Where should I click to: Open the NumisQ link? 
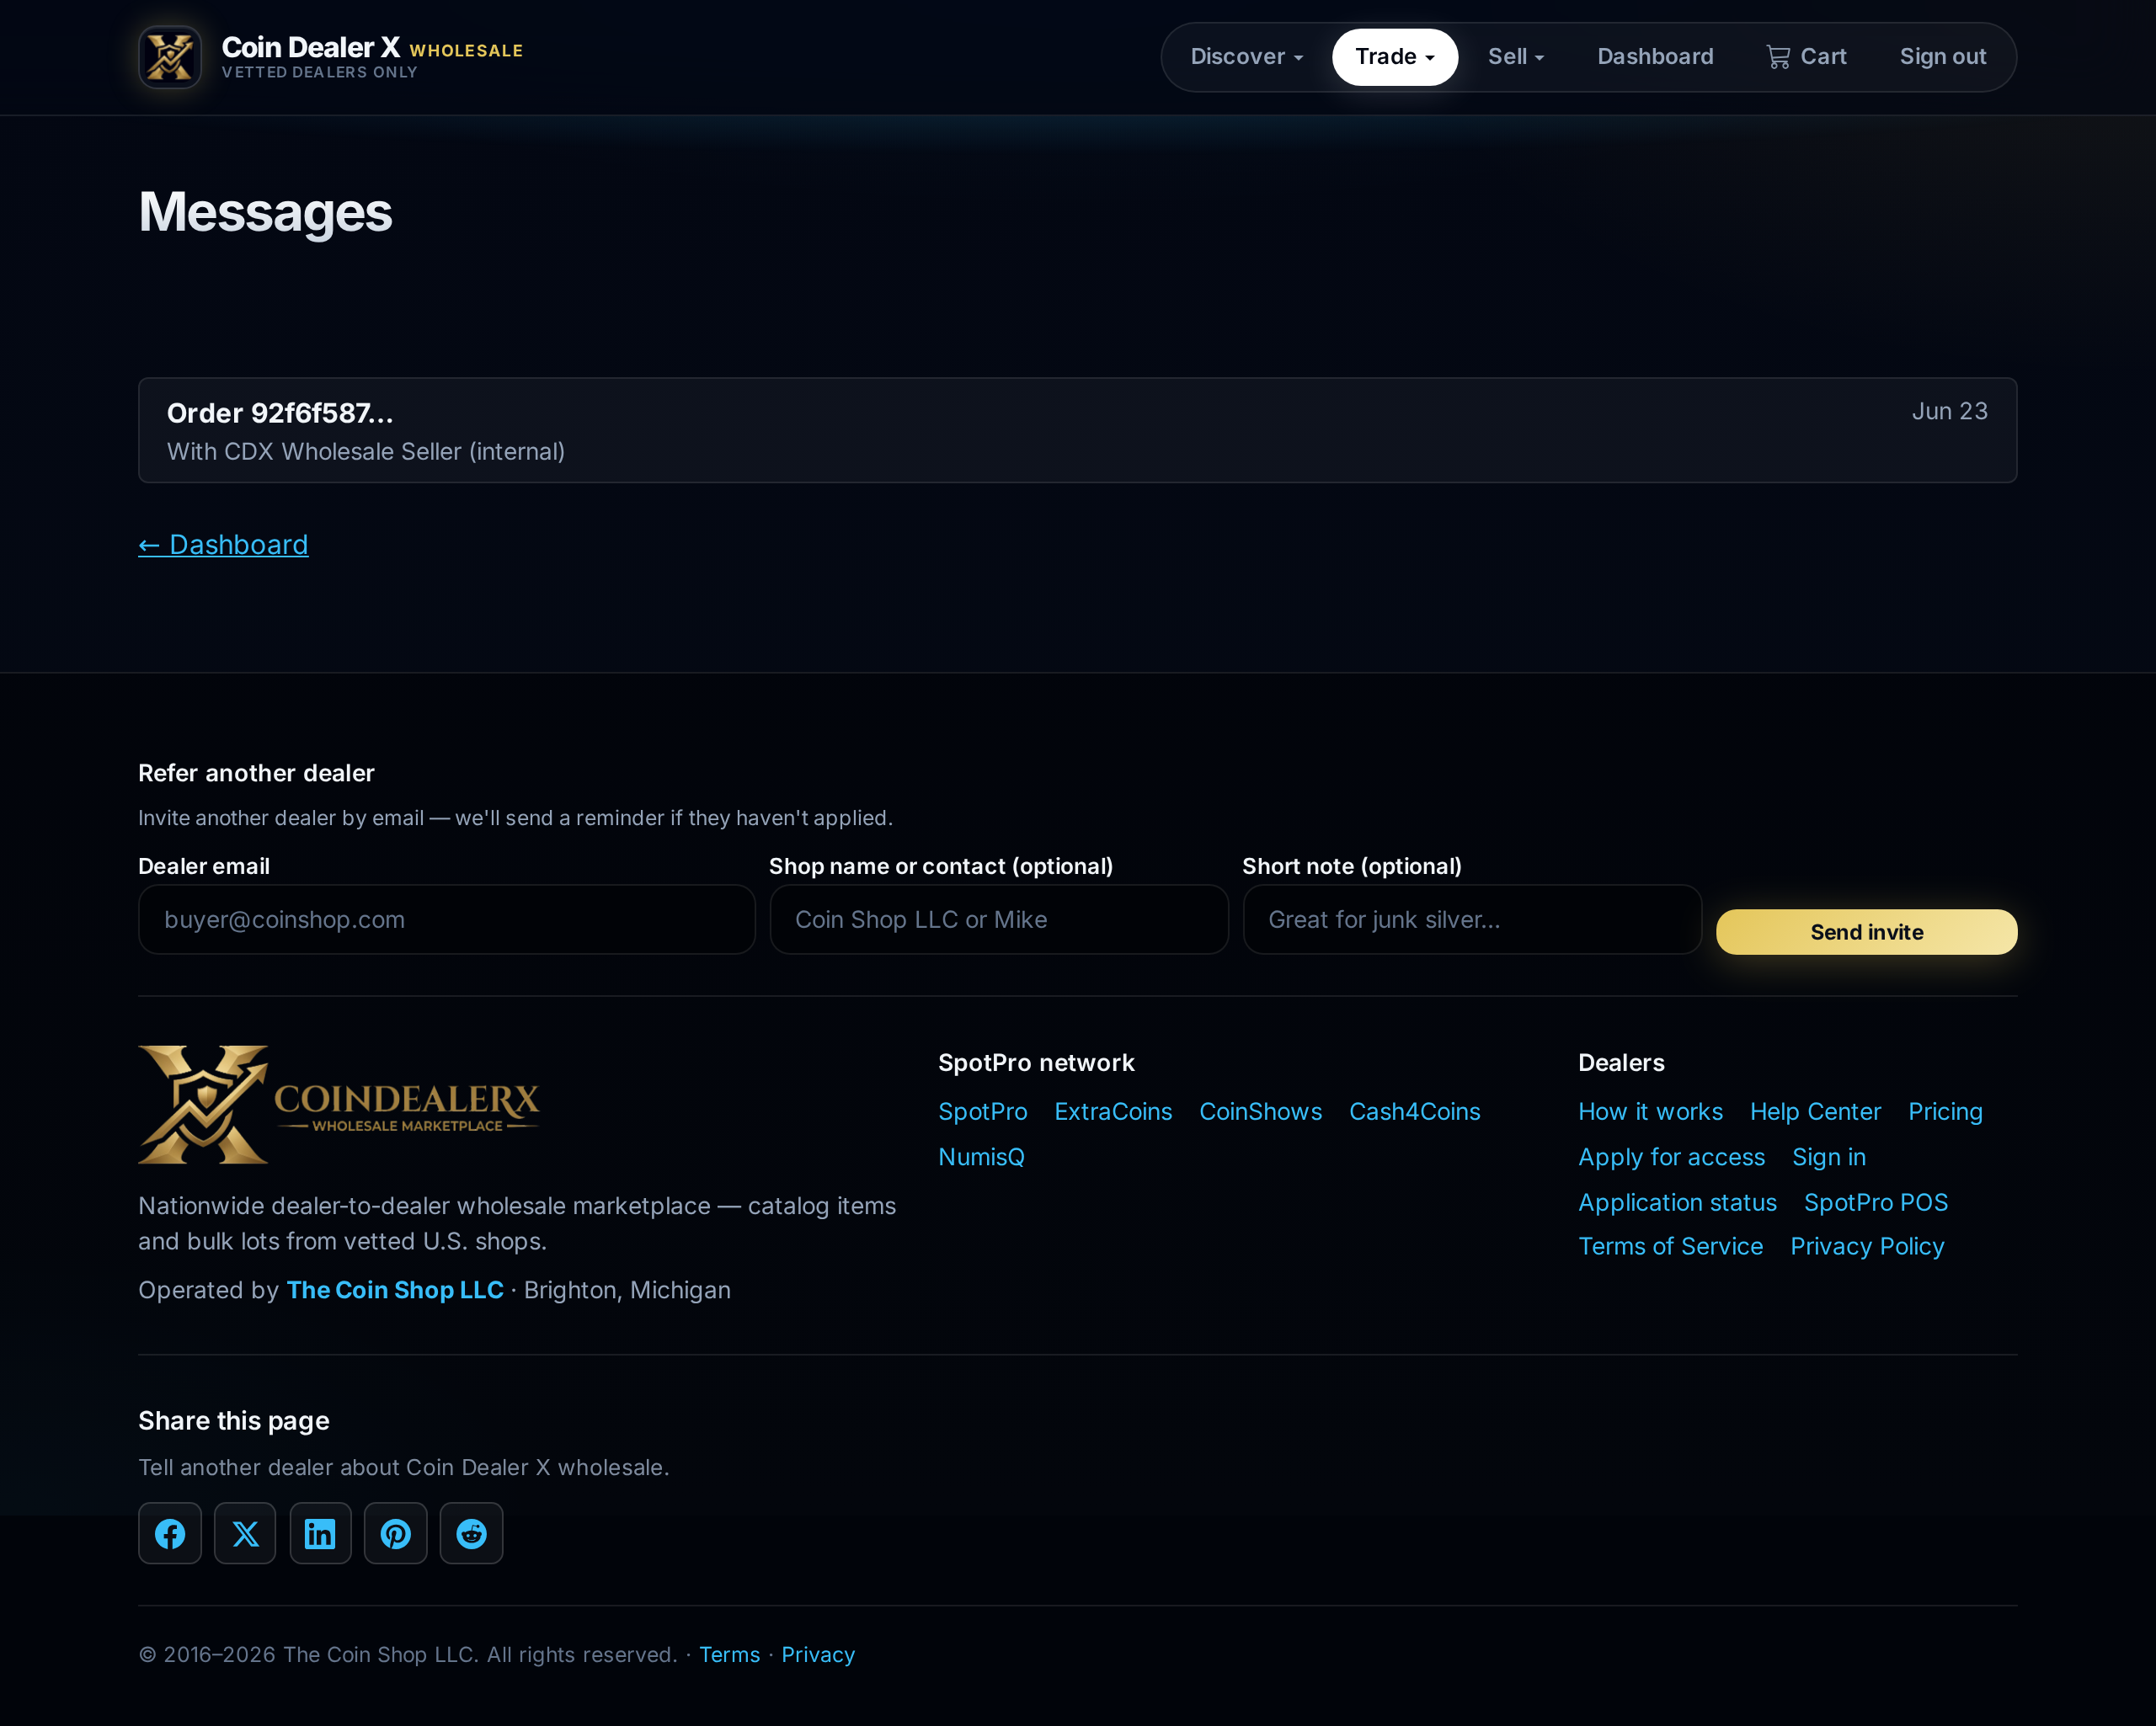click(981, 1157)
